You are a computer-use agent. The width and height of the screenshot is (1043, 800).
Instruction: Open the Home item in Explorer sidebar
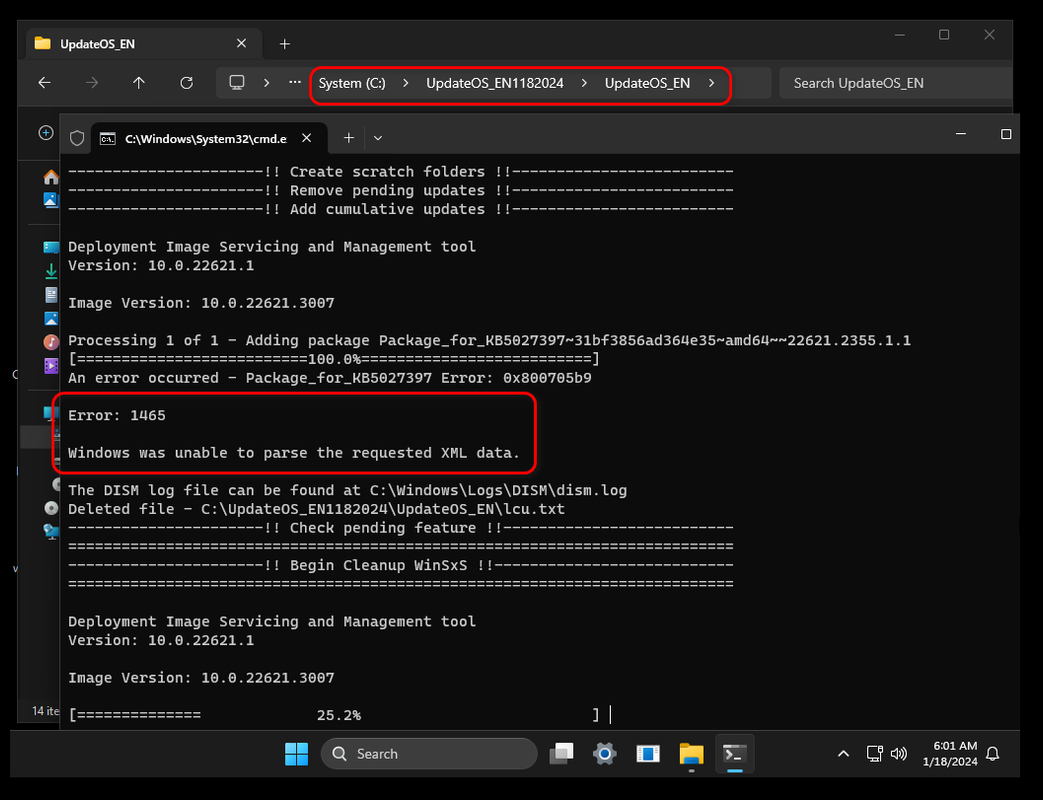[x=51, y=177]
